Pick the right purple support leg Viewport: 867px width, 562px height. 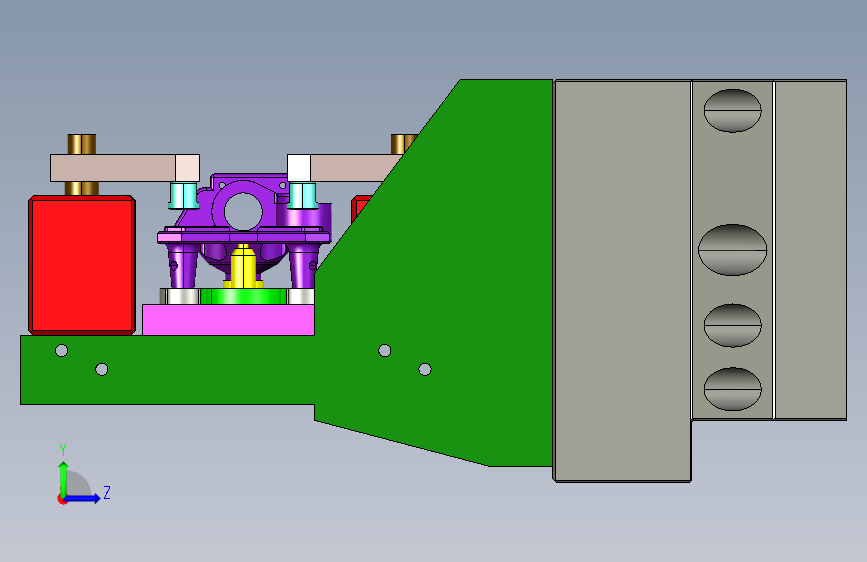(303, 266)
